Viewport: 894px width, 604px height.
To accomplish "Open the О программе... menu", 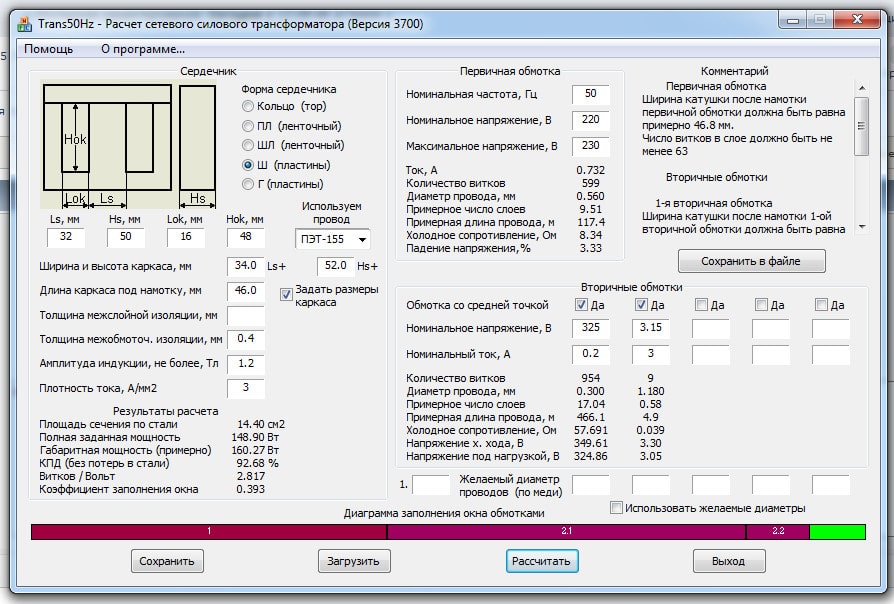I will pyautogui.click(x=143, y=49).
